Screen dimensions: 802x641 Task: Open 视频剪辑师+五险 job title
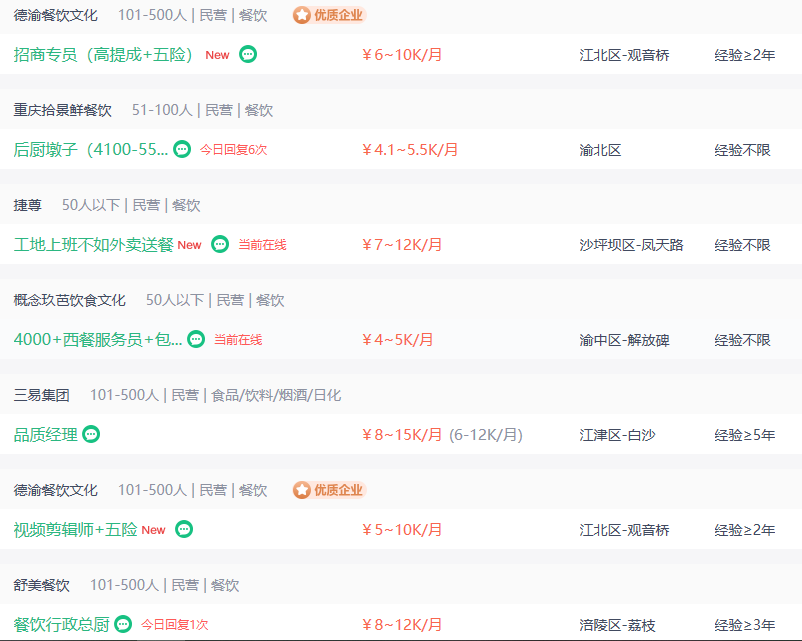(75, 530)
